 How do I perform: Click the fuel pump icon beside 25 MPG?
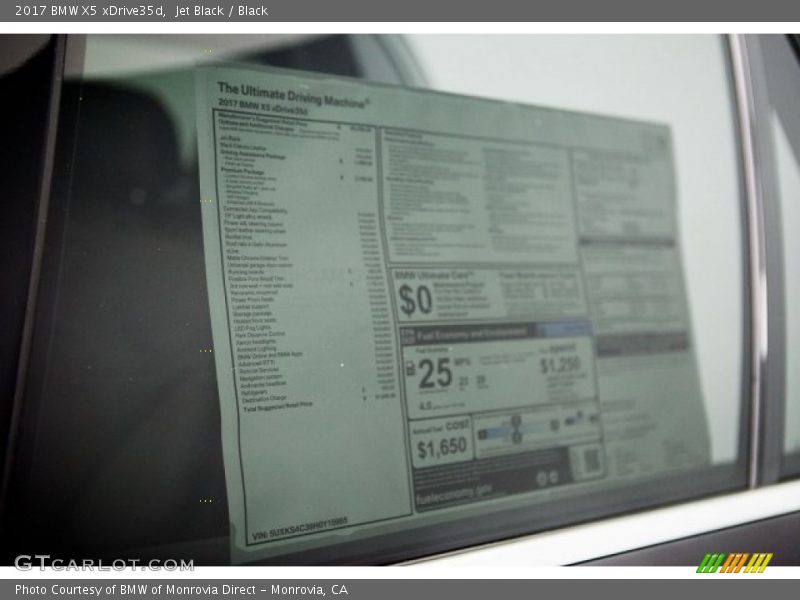410,369
